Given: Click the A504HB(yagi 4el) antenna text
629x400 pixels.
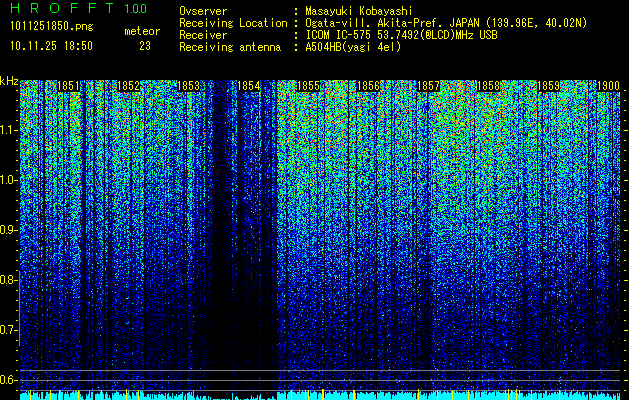Looking at the screenshot, I should pos(353,47).
